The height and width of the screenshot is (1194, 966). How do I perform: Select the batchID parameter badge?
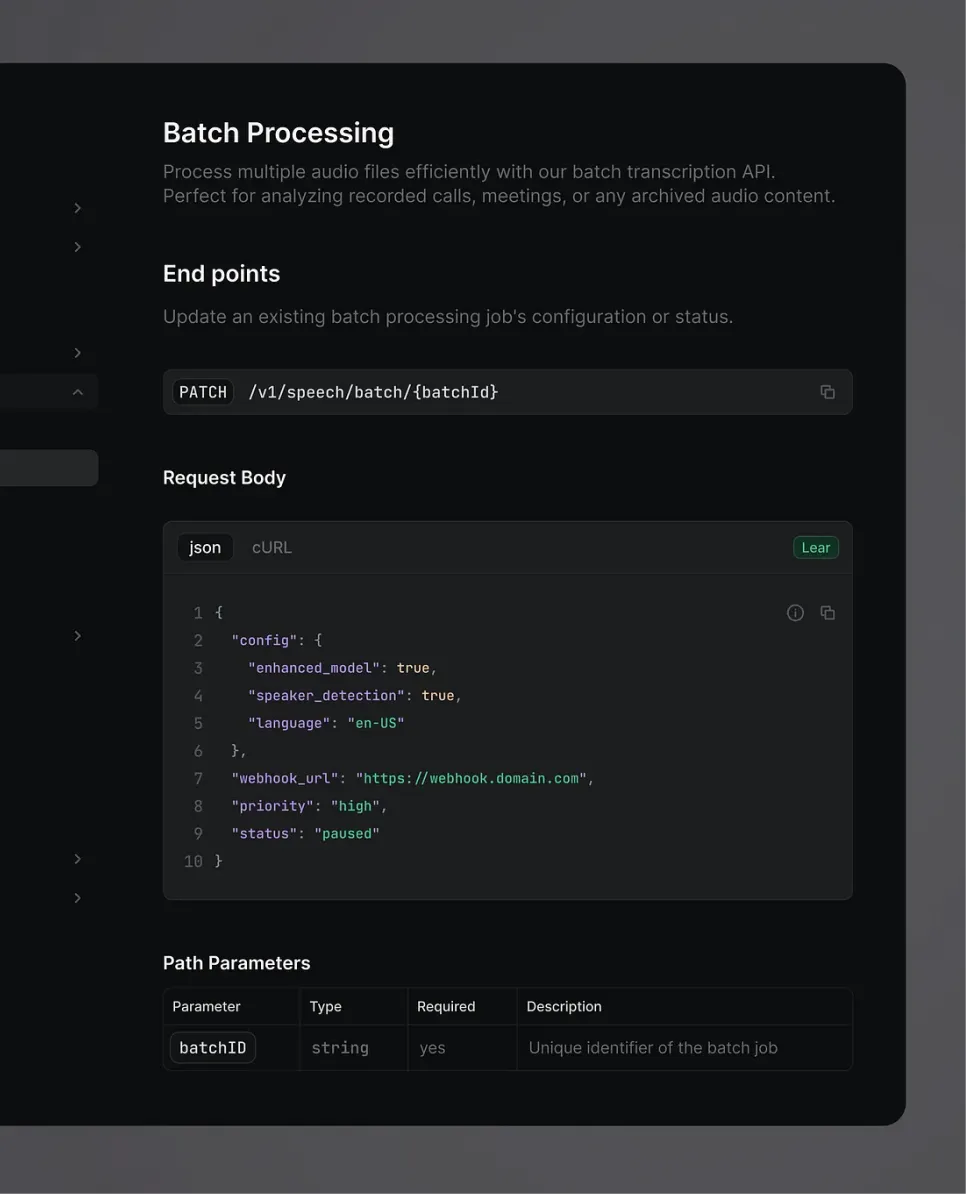212,1047
